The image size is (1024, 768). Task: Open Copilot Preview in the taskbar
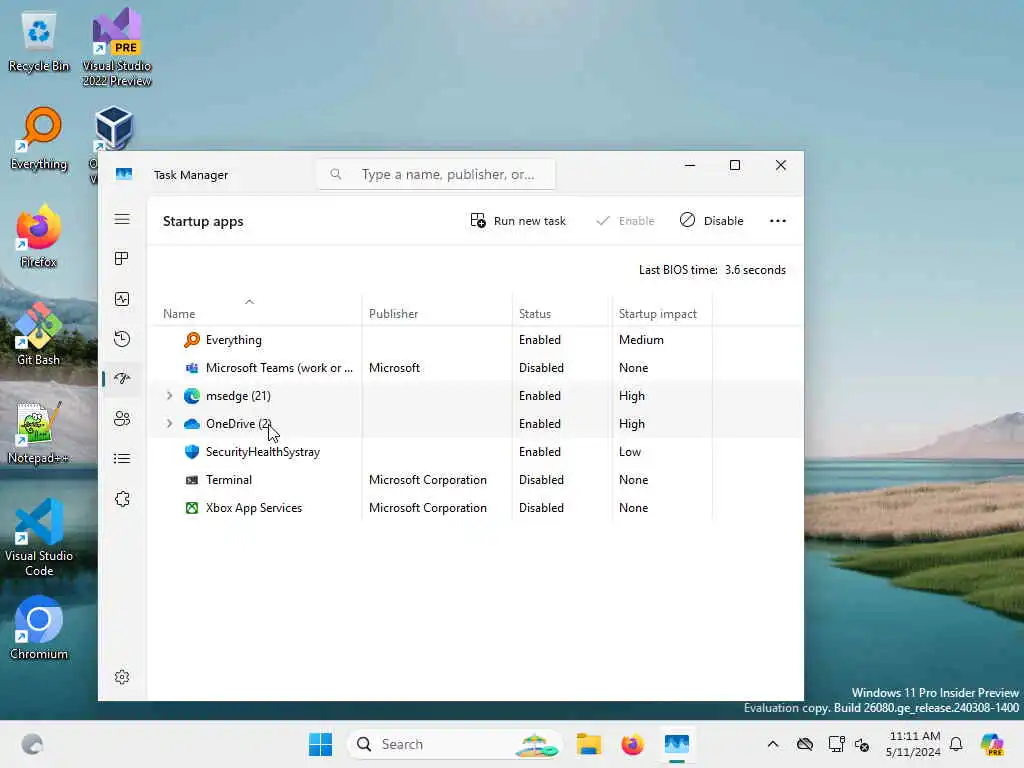click(992, 744)
